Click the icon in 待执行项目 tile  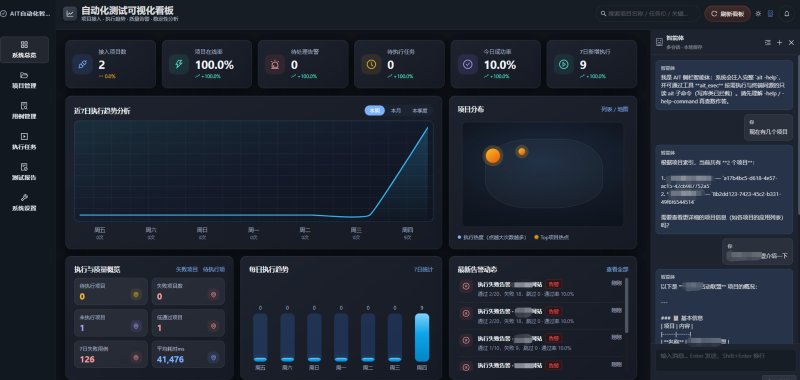[136, 294]
